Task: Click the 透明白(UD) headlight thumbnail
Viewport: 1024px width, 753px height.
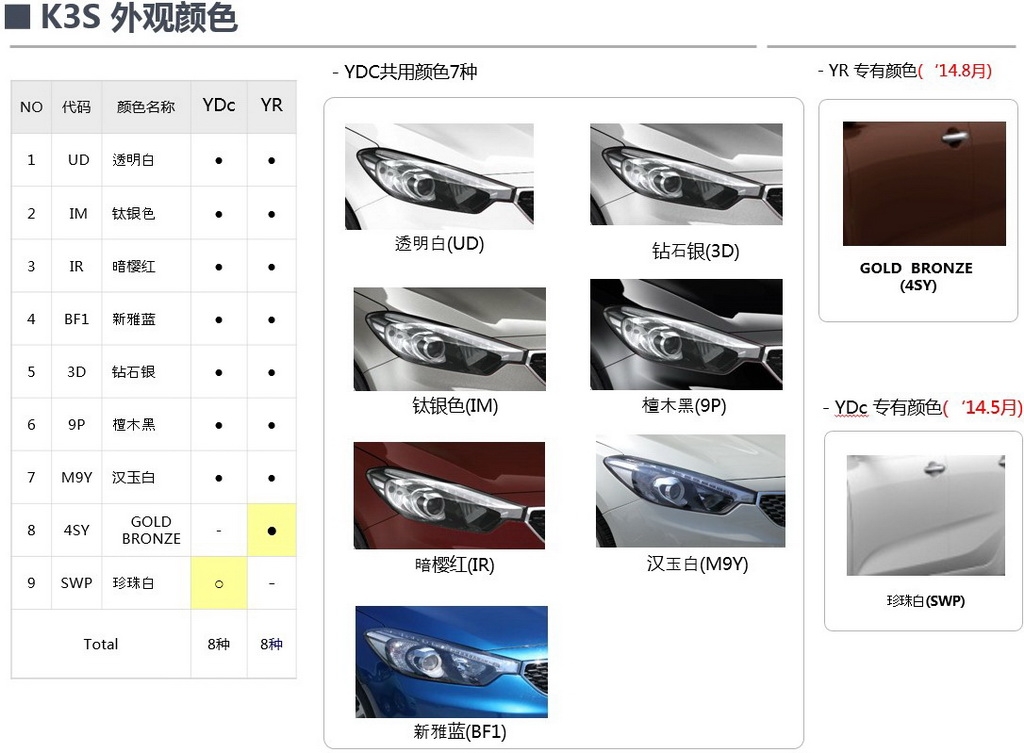Action: 439,176
